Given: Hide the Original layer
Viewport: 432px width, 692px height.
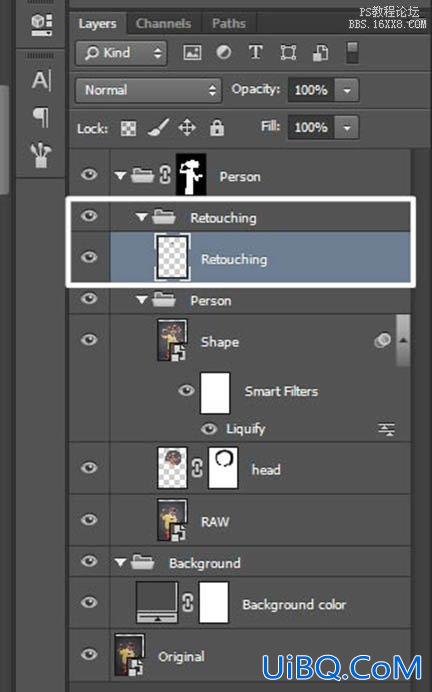Looking at the screenshot, I should (x=90, y=654).
